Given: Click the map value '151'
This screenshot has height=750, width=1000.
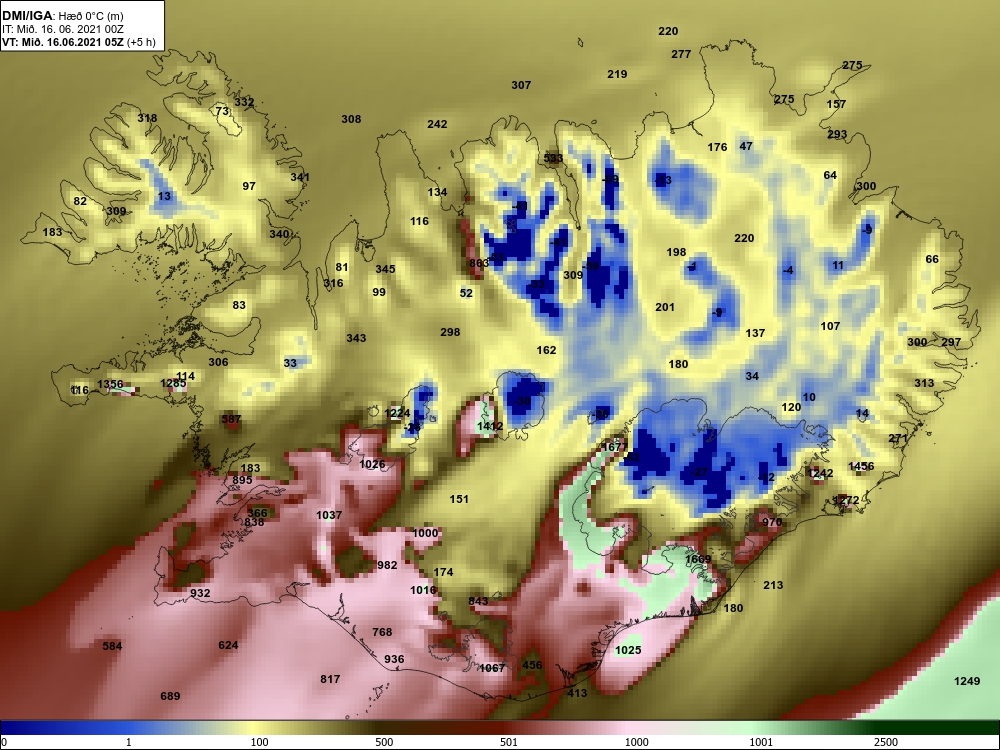Looking at the screenshot, I should pos(459,499).
